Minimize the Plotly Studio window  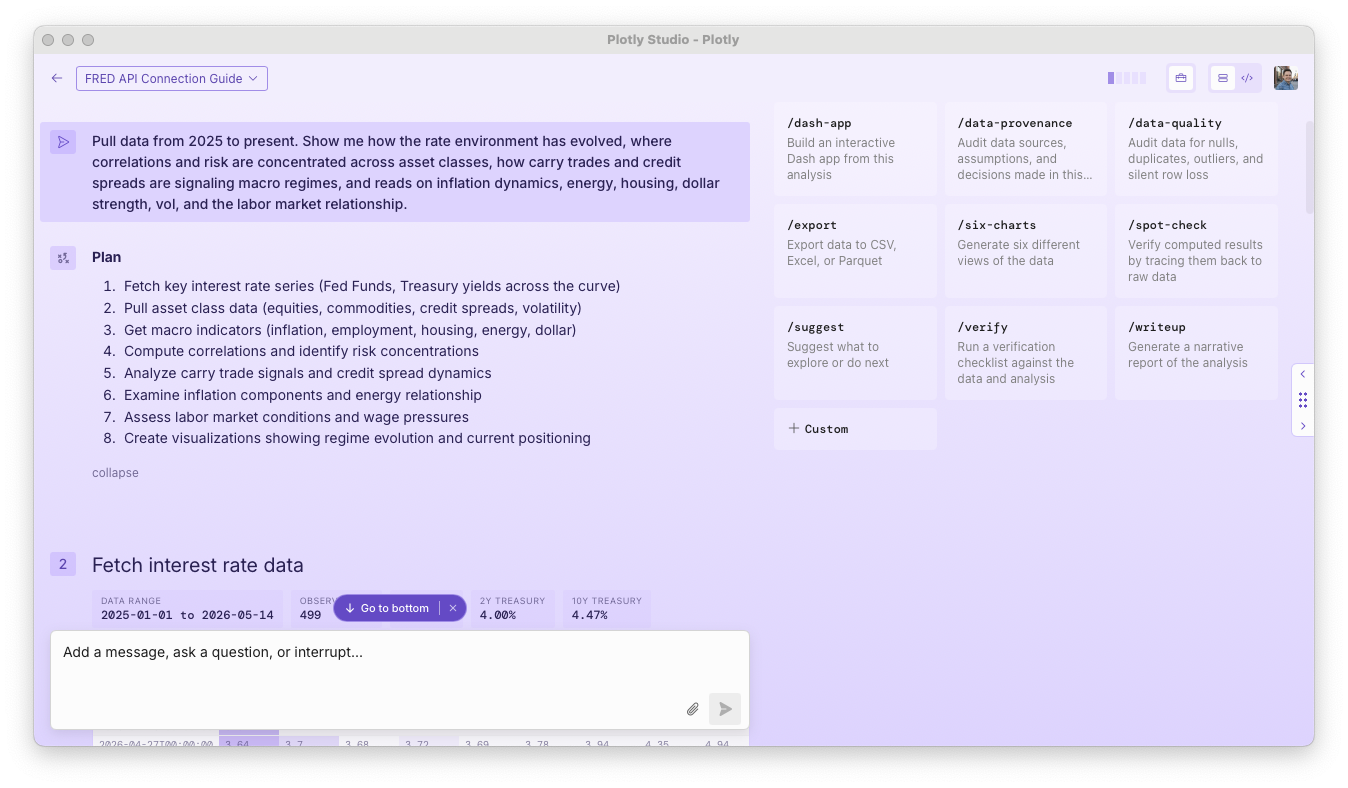coord(68,40)
